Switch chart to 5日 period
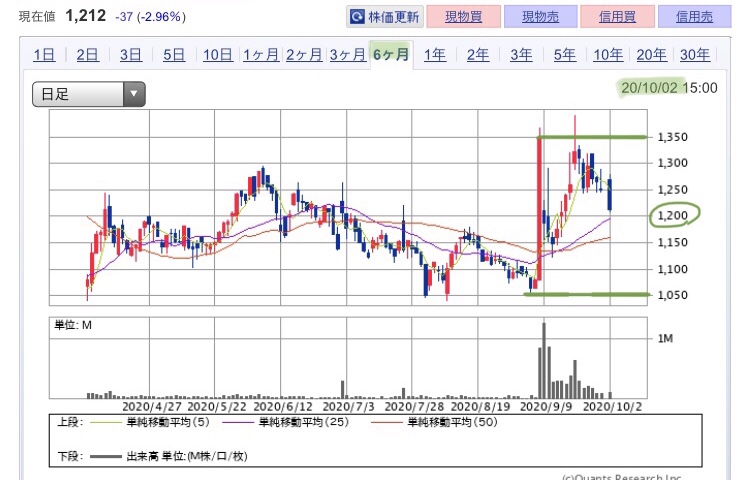 pyautogui.click(x=174, y=55)
